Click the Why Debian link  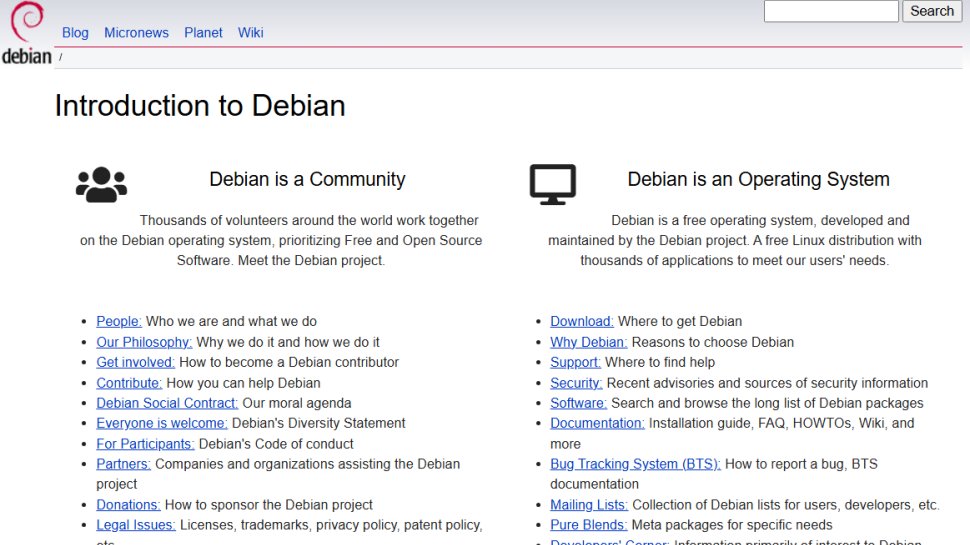[588, 342]
